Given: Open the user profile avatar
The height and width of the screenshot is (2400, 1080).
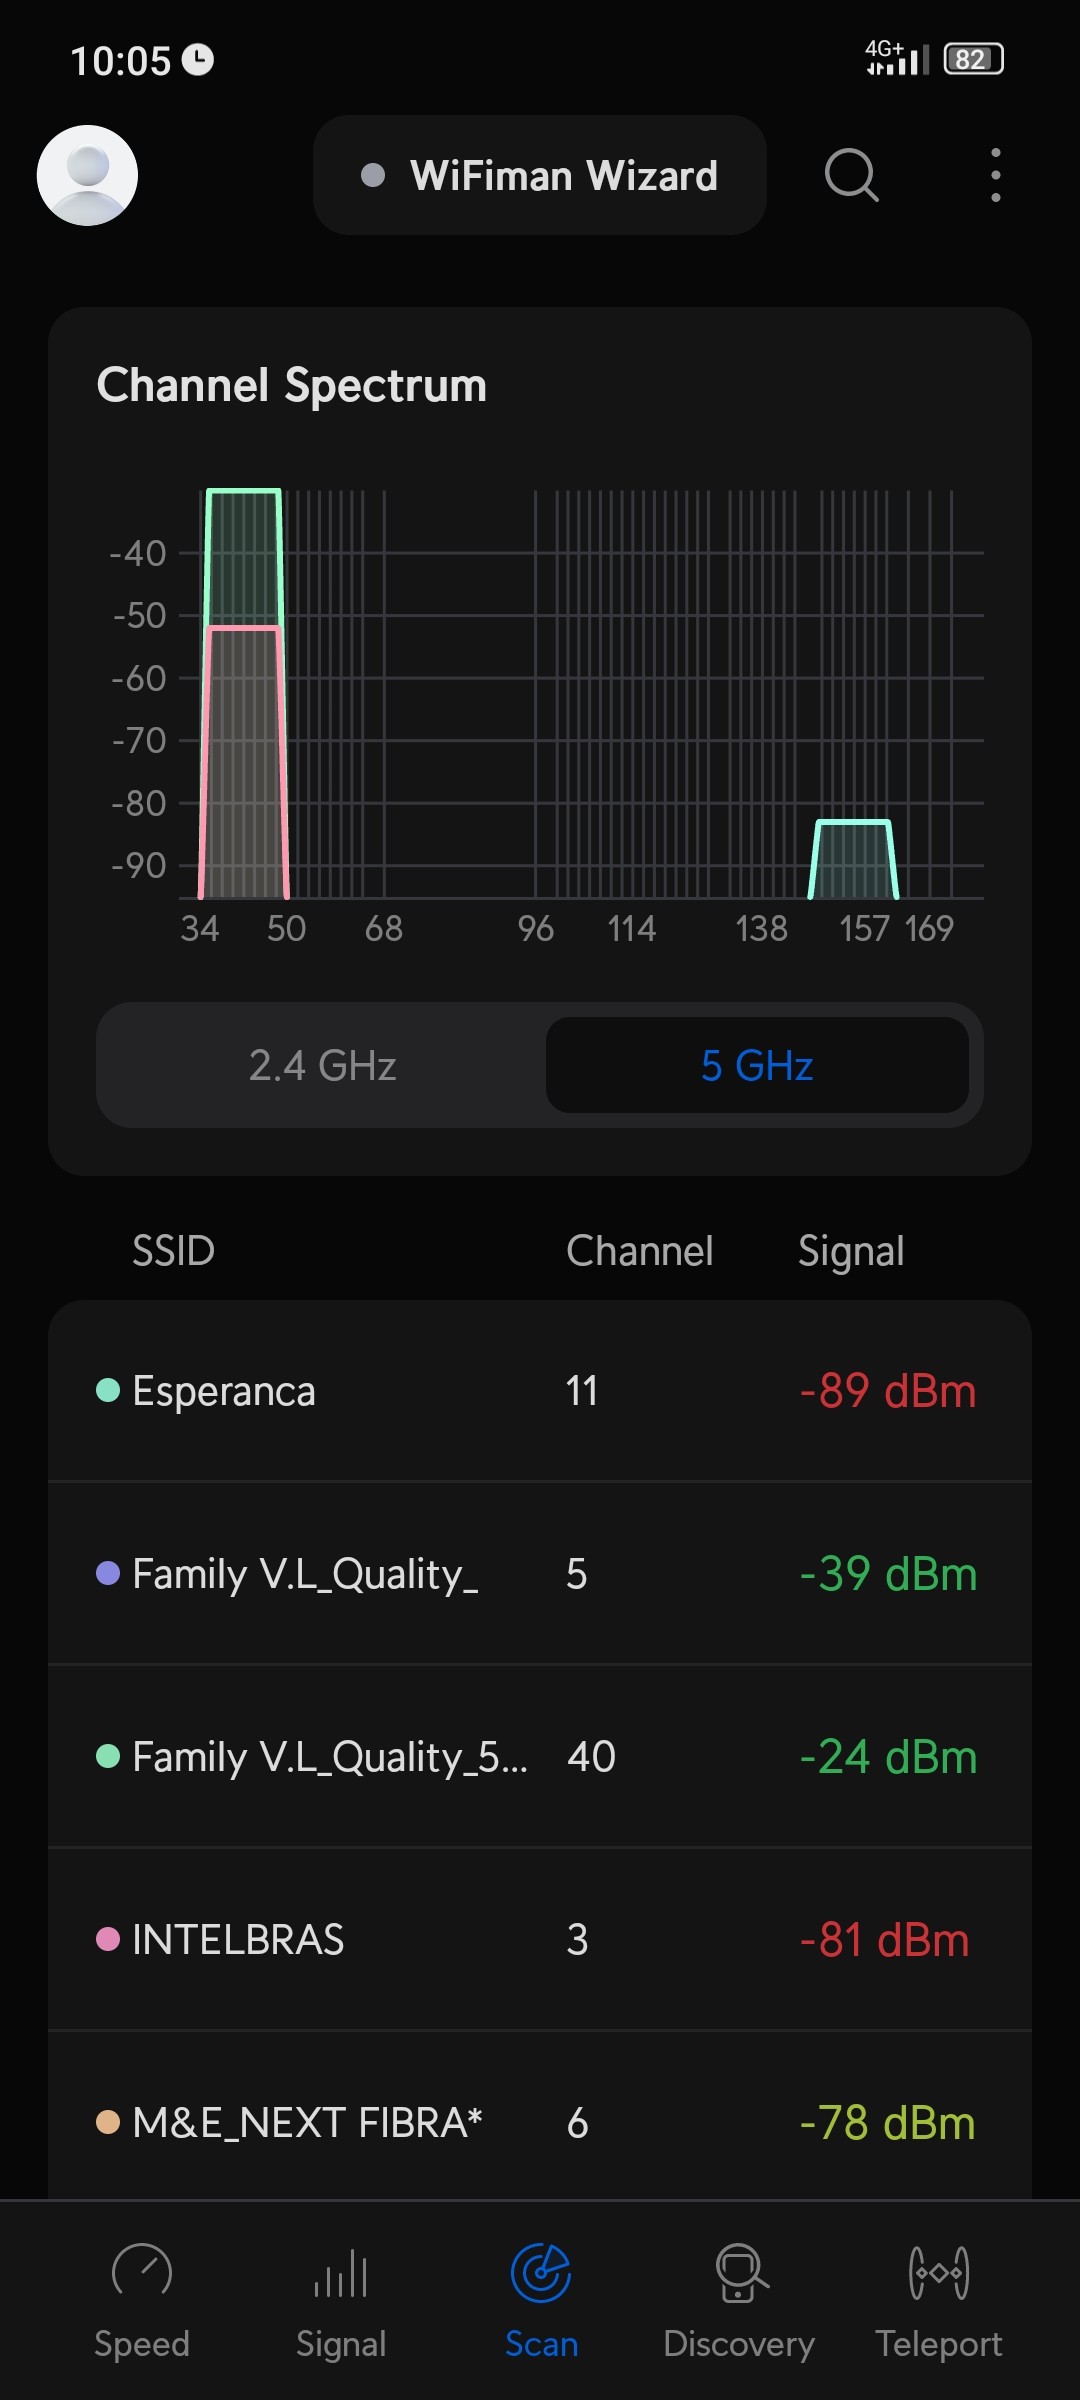Looking at the screenshot, I should coord(87,175).
